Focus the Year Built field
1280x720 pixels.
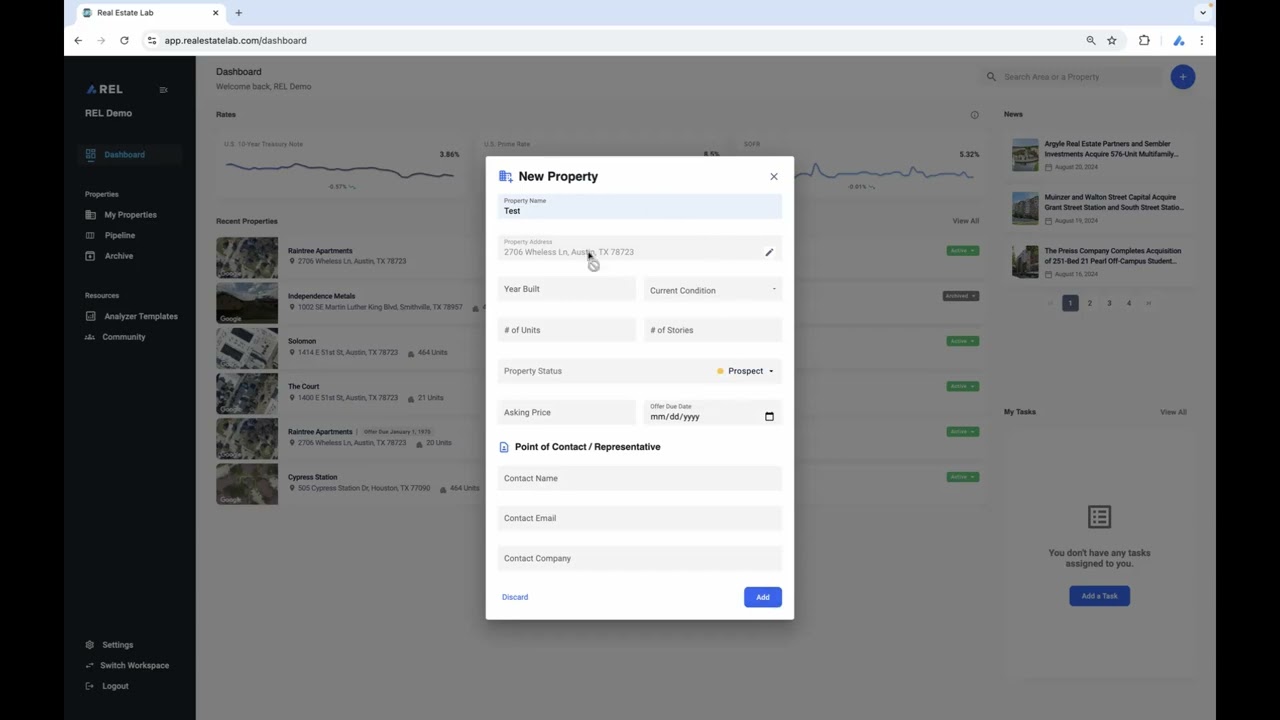[x=566, y=289]
